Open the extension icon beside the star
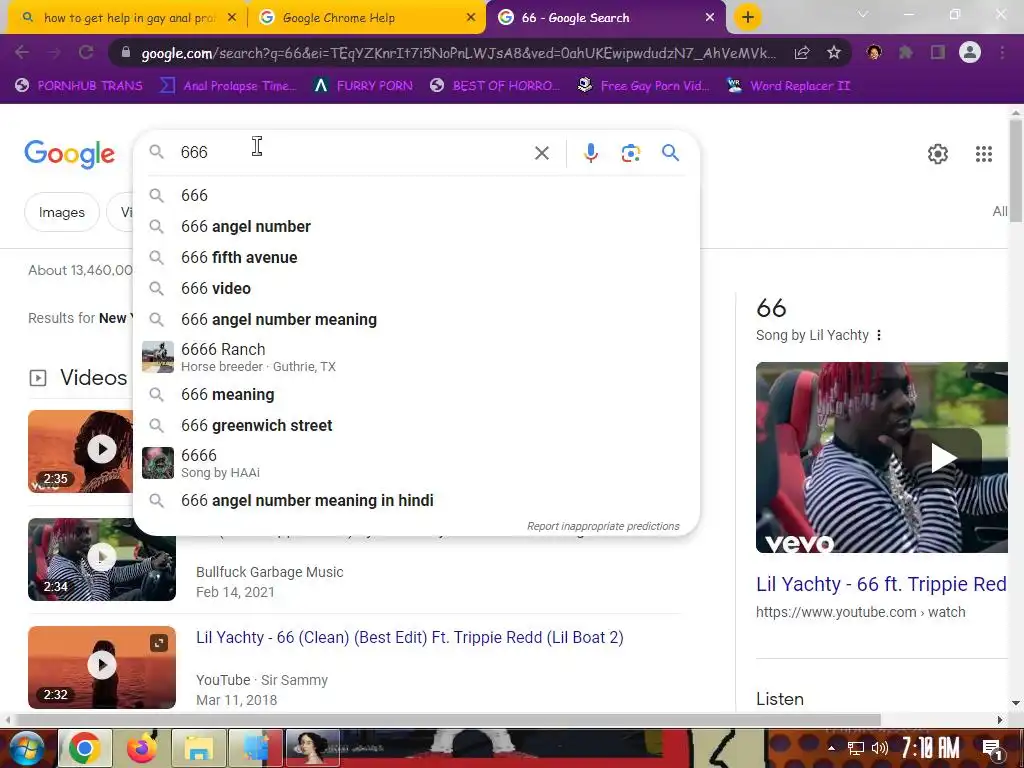 coord(874,52)
